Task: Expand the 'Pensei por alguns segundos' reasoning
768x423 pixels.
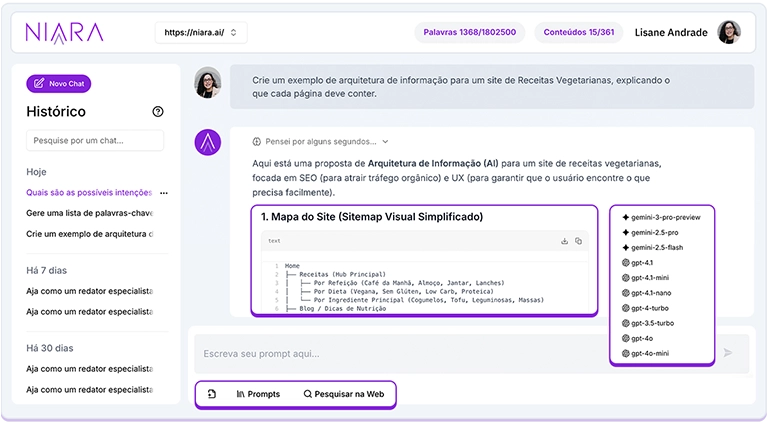Action: tap(320, 142)
